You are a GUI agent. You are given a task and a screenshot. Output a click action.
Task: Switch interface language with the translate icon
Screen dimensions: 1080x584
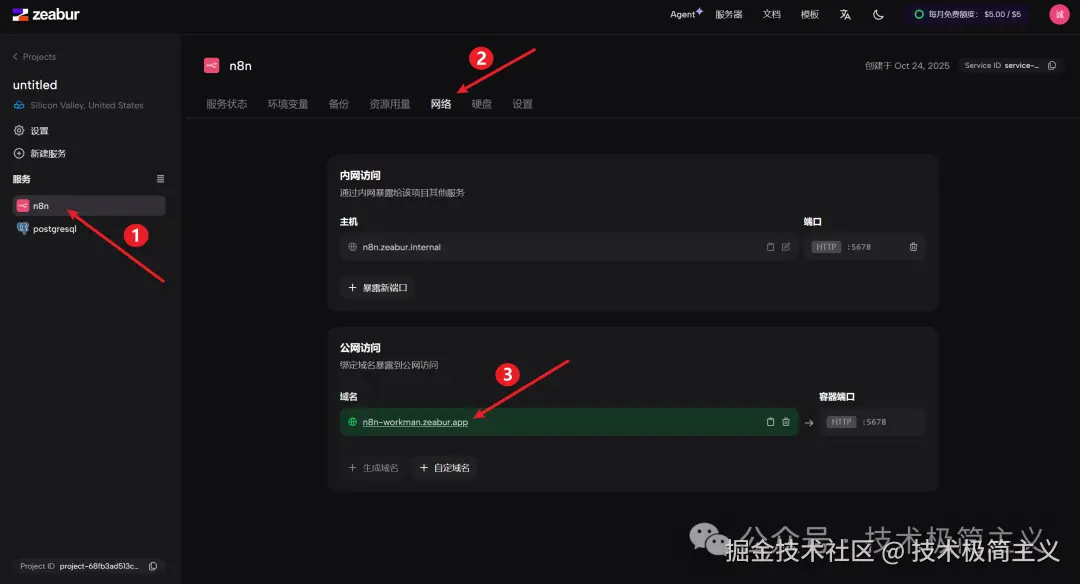click(845, 14)
